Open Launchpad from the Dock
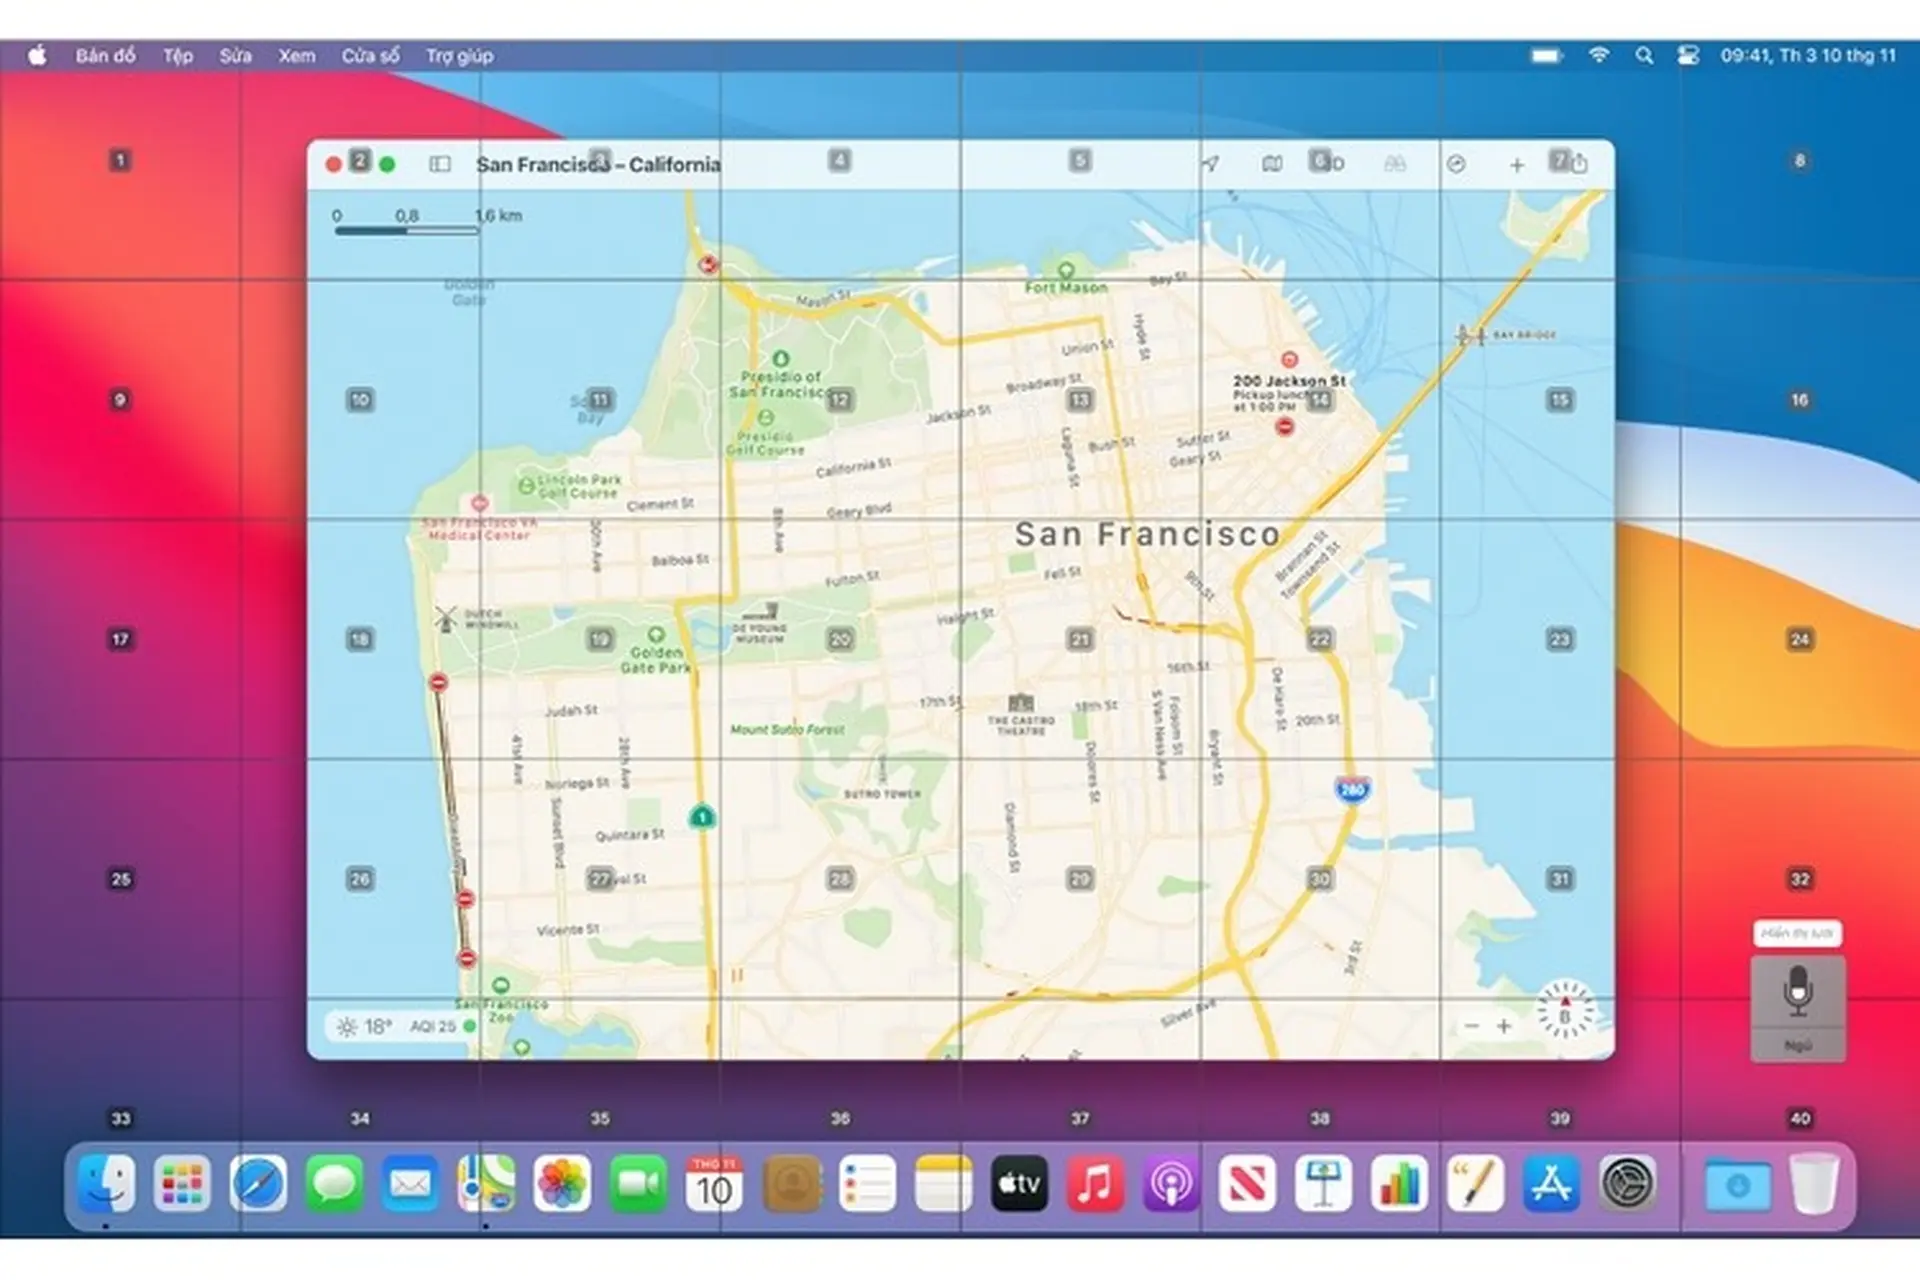Screen dimensions: 1920x1280 pyautogui.click(x=182, y=1184)
